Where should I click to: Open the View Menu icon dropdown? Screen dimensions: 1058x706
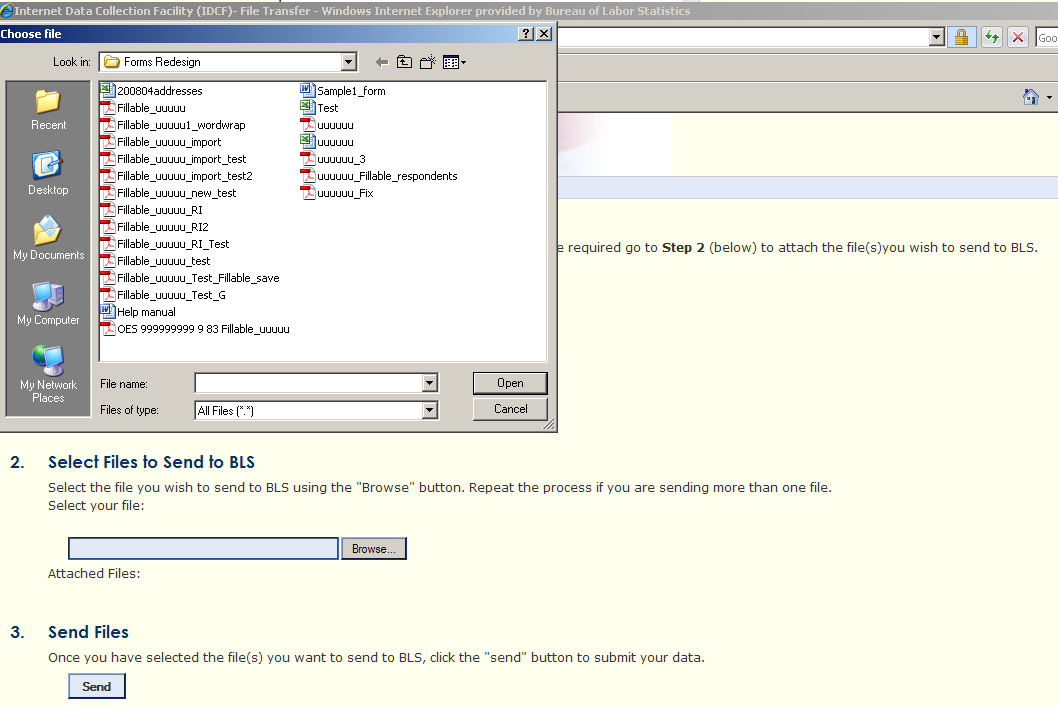point(454,62)
